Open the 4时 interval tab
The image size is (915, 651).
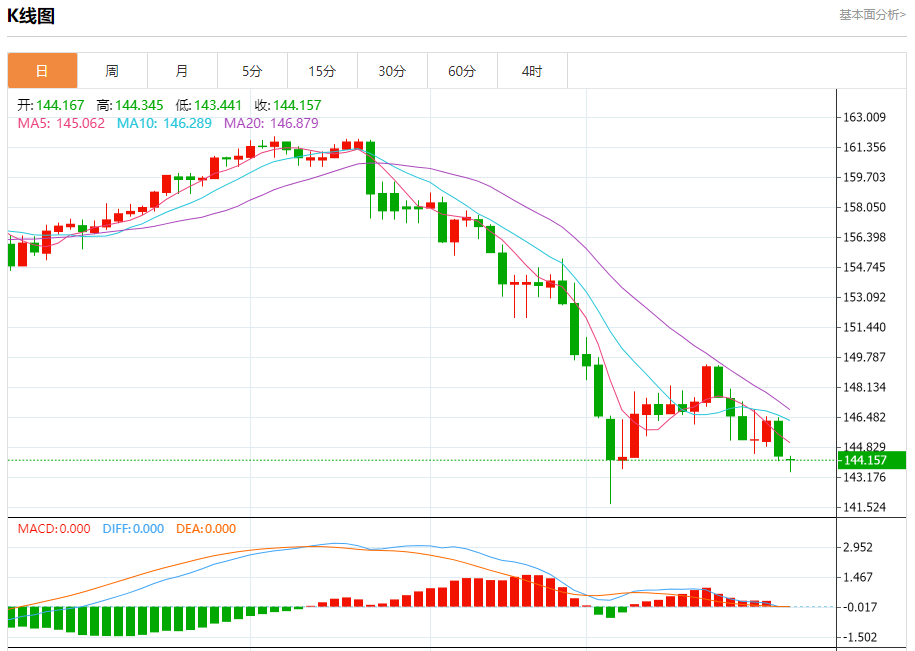[x=532, y=71]
